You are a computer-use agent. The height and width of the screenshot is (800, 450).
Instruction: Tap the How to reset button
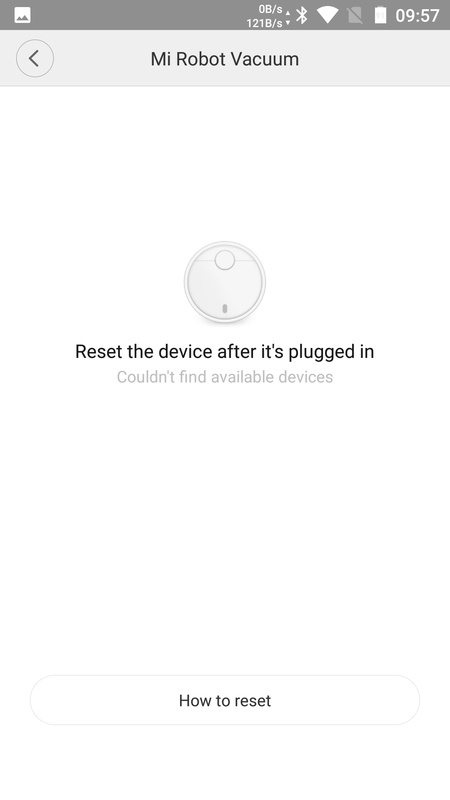(x=225, y=700)
